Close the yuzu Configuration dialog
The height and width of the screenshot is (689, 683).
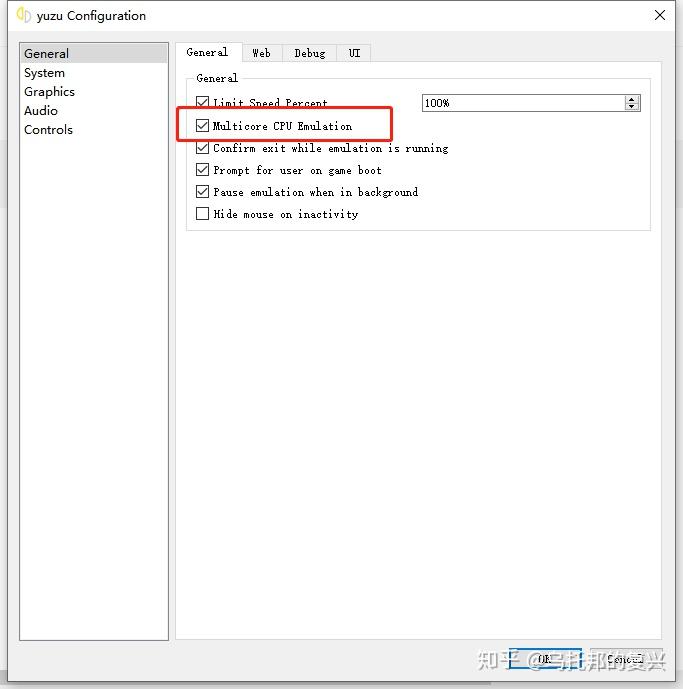[x=659, y=15]
